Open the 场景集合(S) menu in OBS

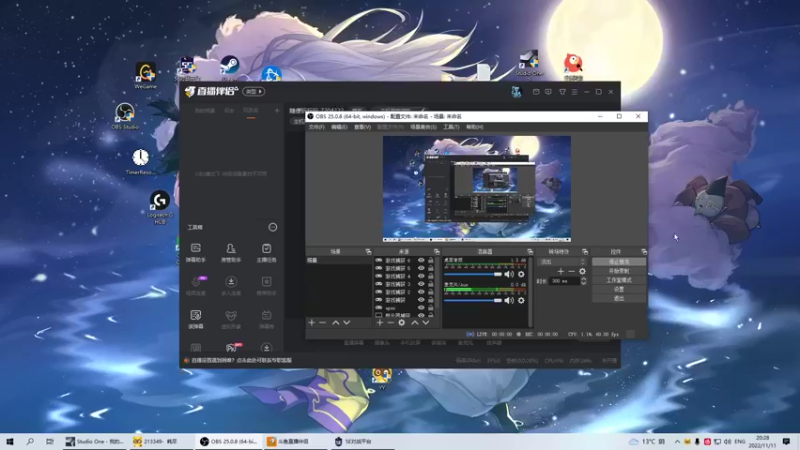click(x=423, y=127)
